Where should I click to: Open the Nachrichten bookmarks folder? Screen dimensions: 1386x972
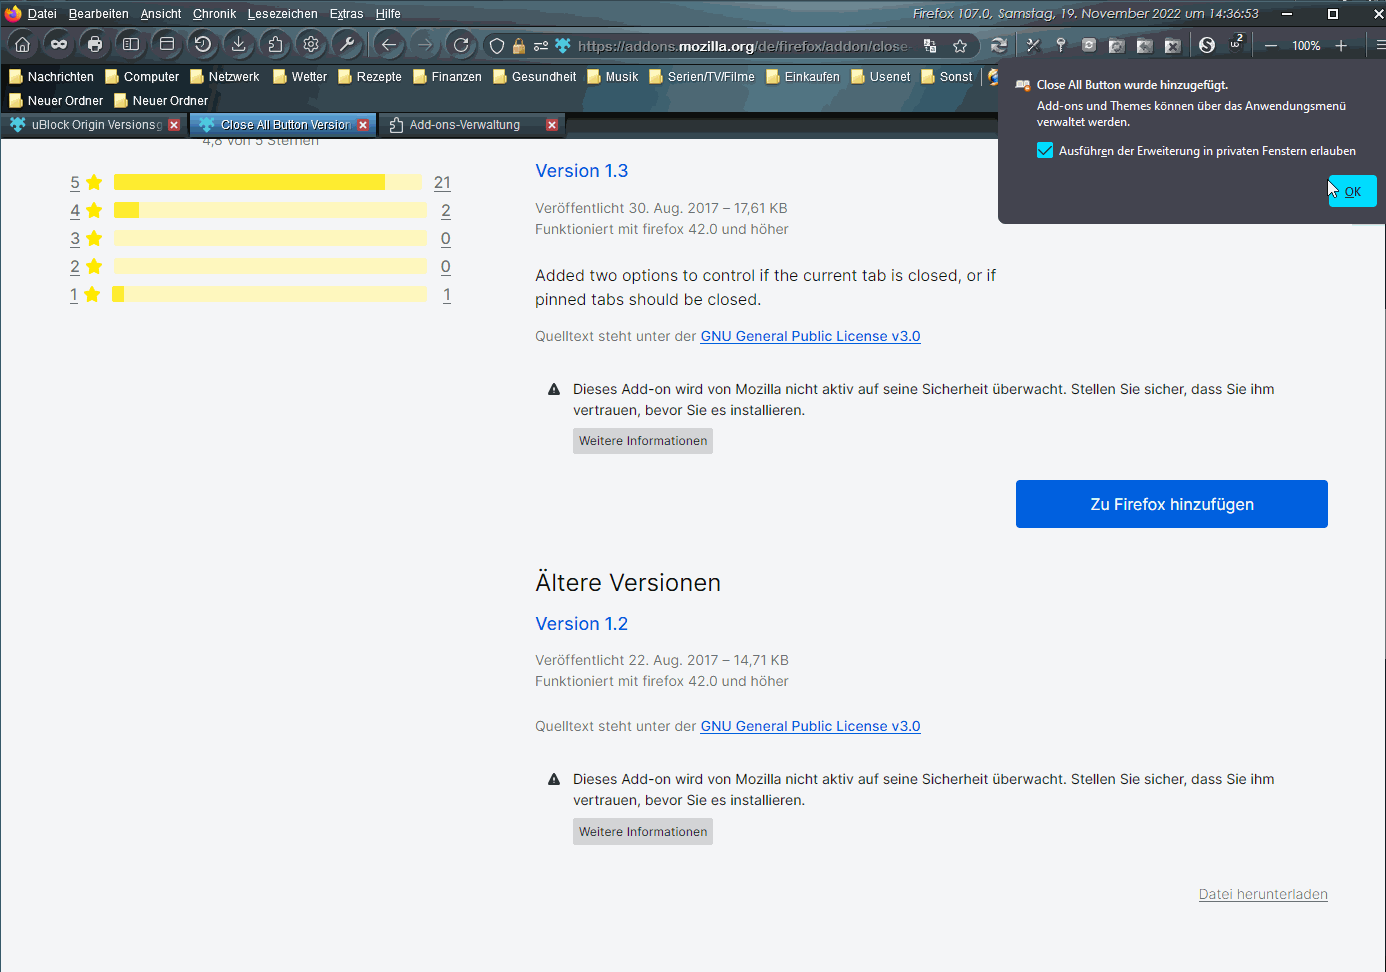coord(51,77)
